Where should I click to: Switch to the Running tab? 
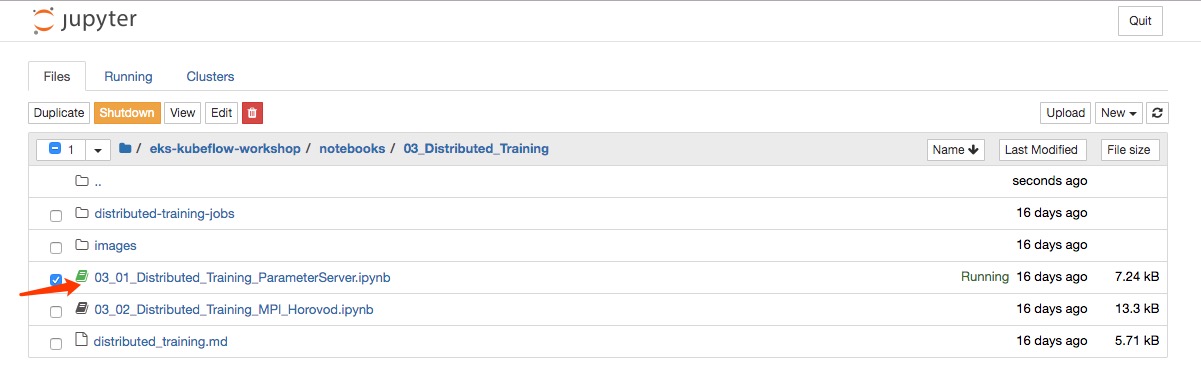coord(128,76)
